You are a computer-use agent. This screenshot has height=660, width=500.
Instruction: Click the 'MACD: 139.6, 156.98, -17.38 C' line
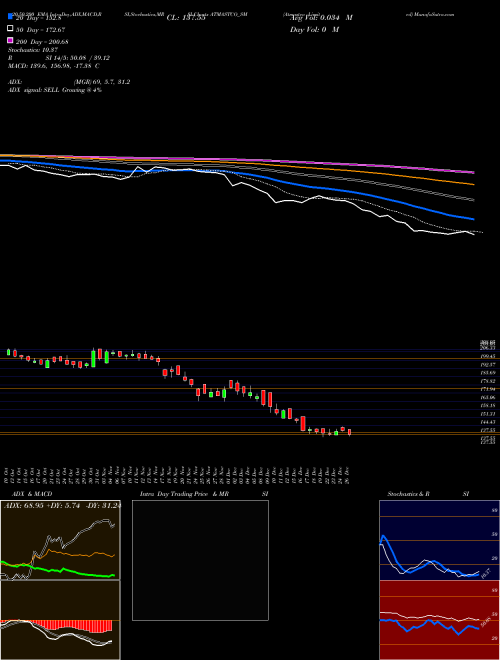pyautogui.click(x=54, y=66)
